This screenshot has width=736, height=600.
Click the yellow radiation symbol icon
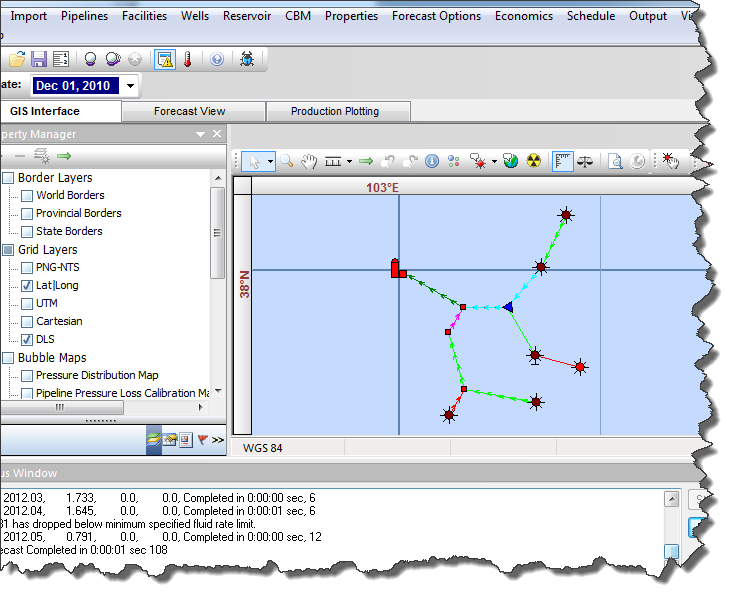[531, 161]
